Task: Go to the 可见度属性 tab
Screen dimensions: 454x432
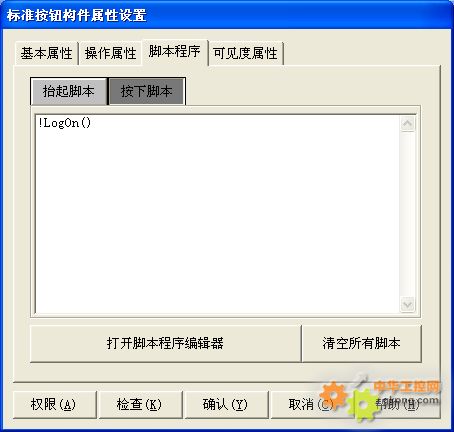Action: click(246, 53)
